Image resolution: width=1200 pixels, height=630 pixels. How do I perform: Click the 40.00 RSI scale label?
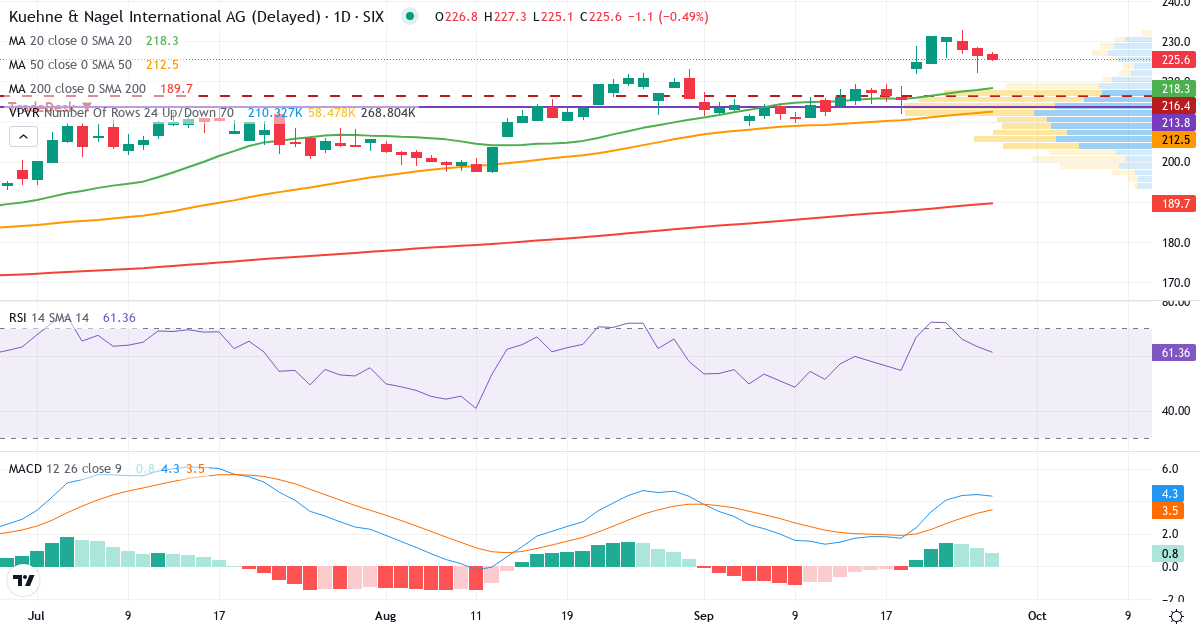pyautogui.click(x=1174, y=410)
